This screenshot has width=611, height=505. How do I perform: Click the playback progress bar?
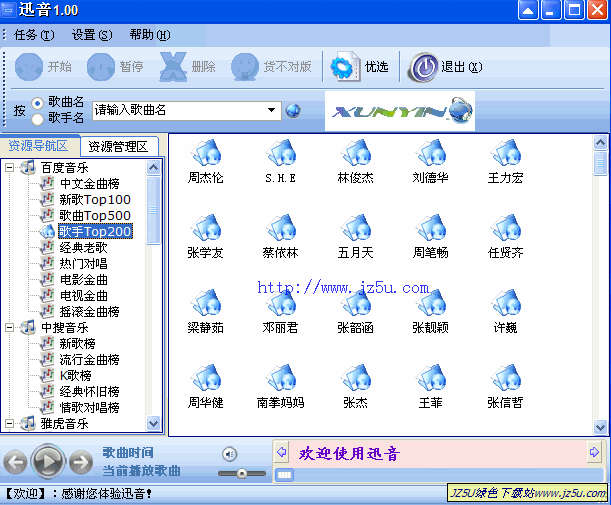point(439,475)
